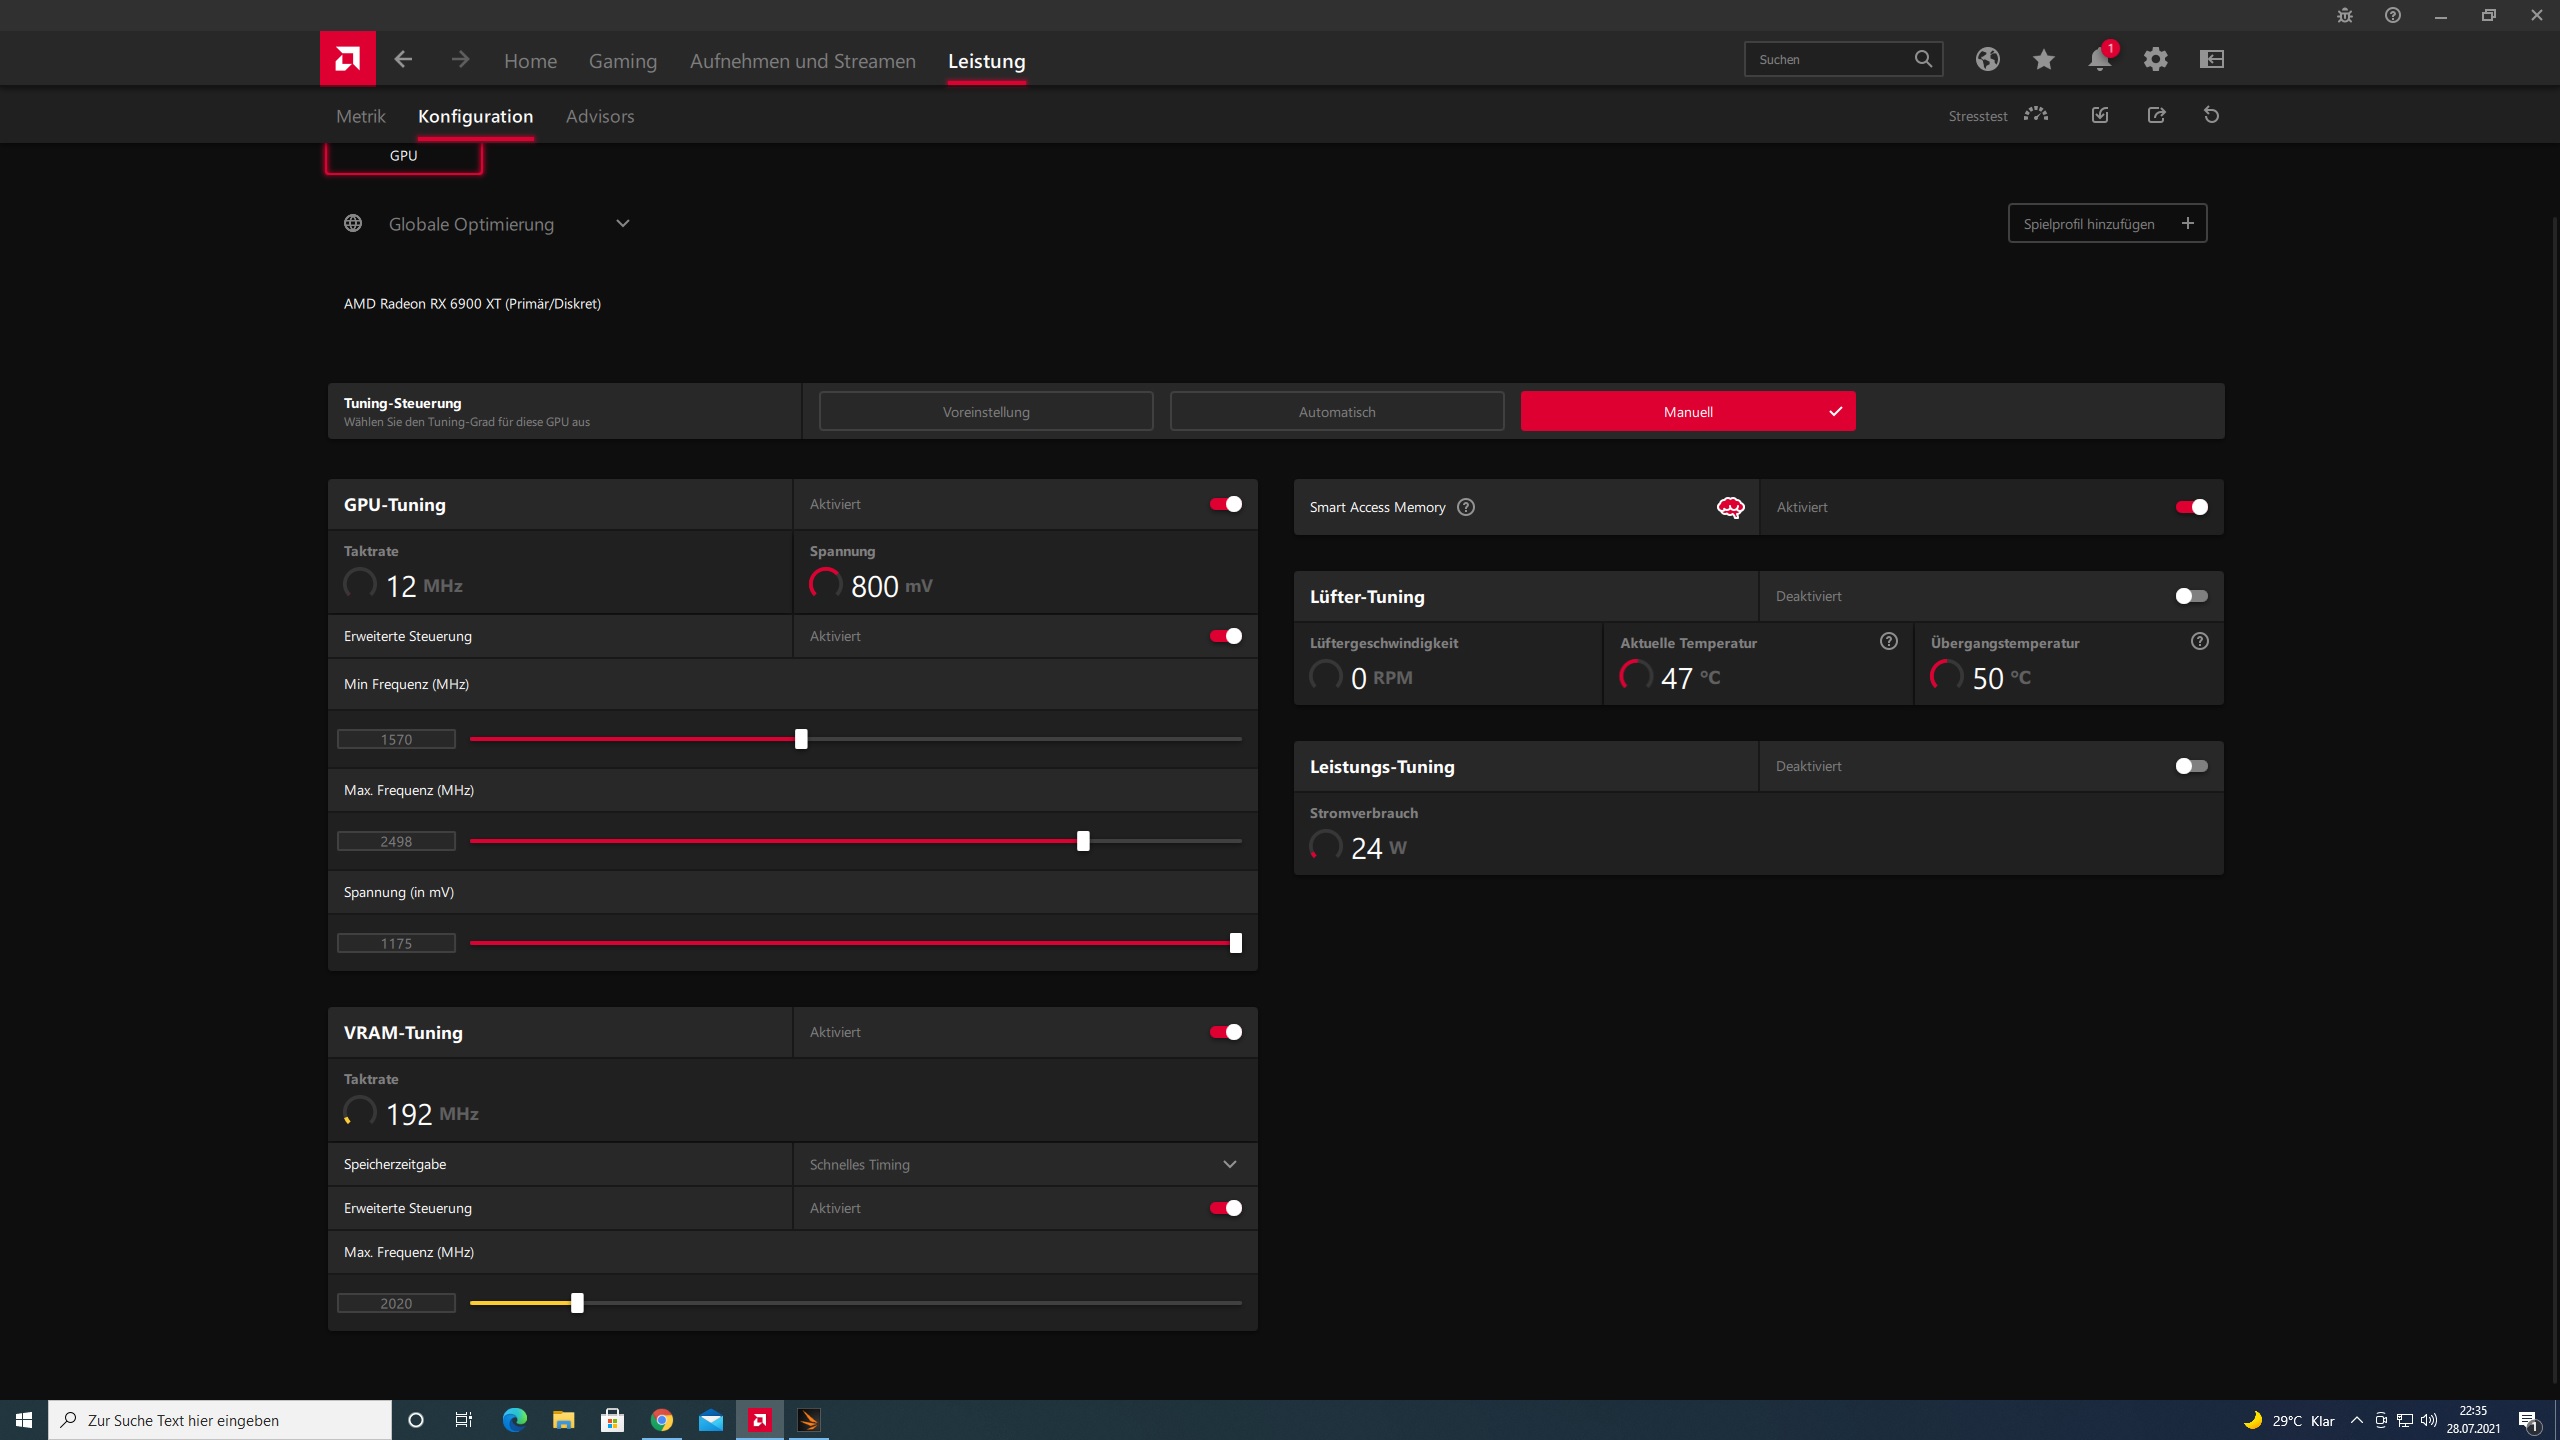The width and height of the screenshot is (2560, 1440).
Task: Click the export profile share icon
Action: coord(2156,115)
